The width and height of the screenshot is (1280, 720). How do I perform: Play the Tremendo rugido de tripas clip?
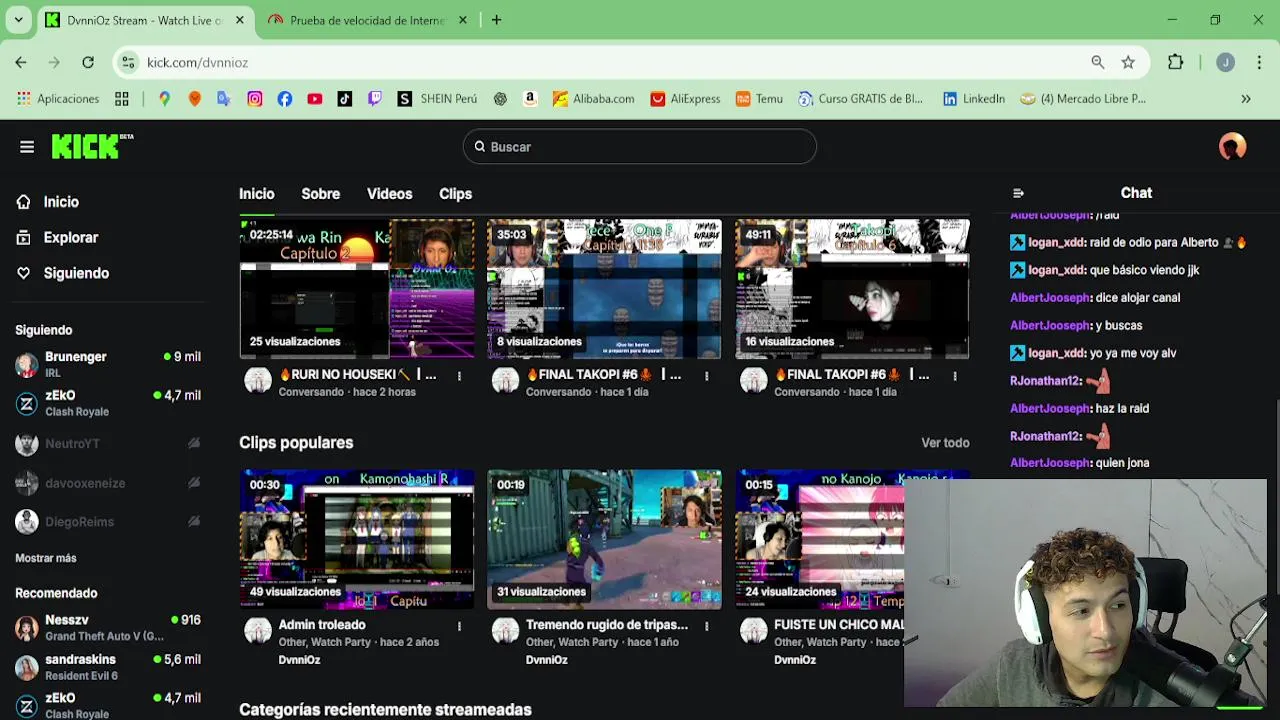604,539
